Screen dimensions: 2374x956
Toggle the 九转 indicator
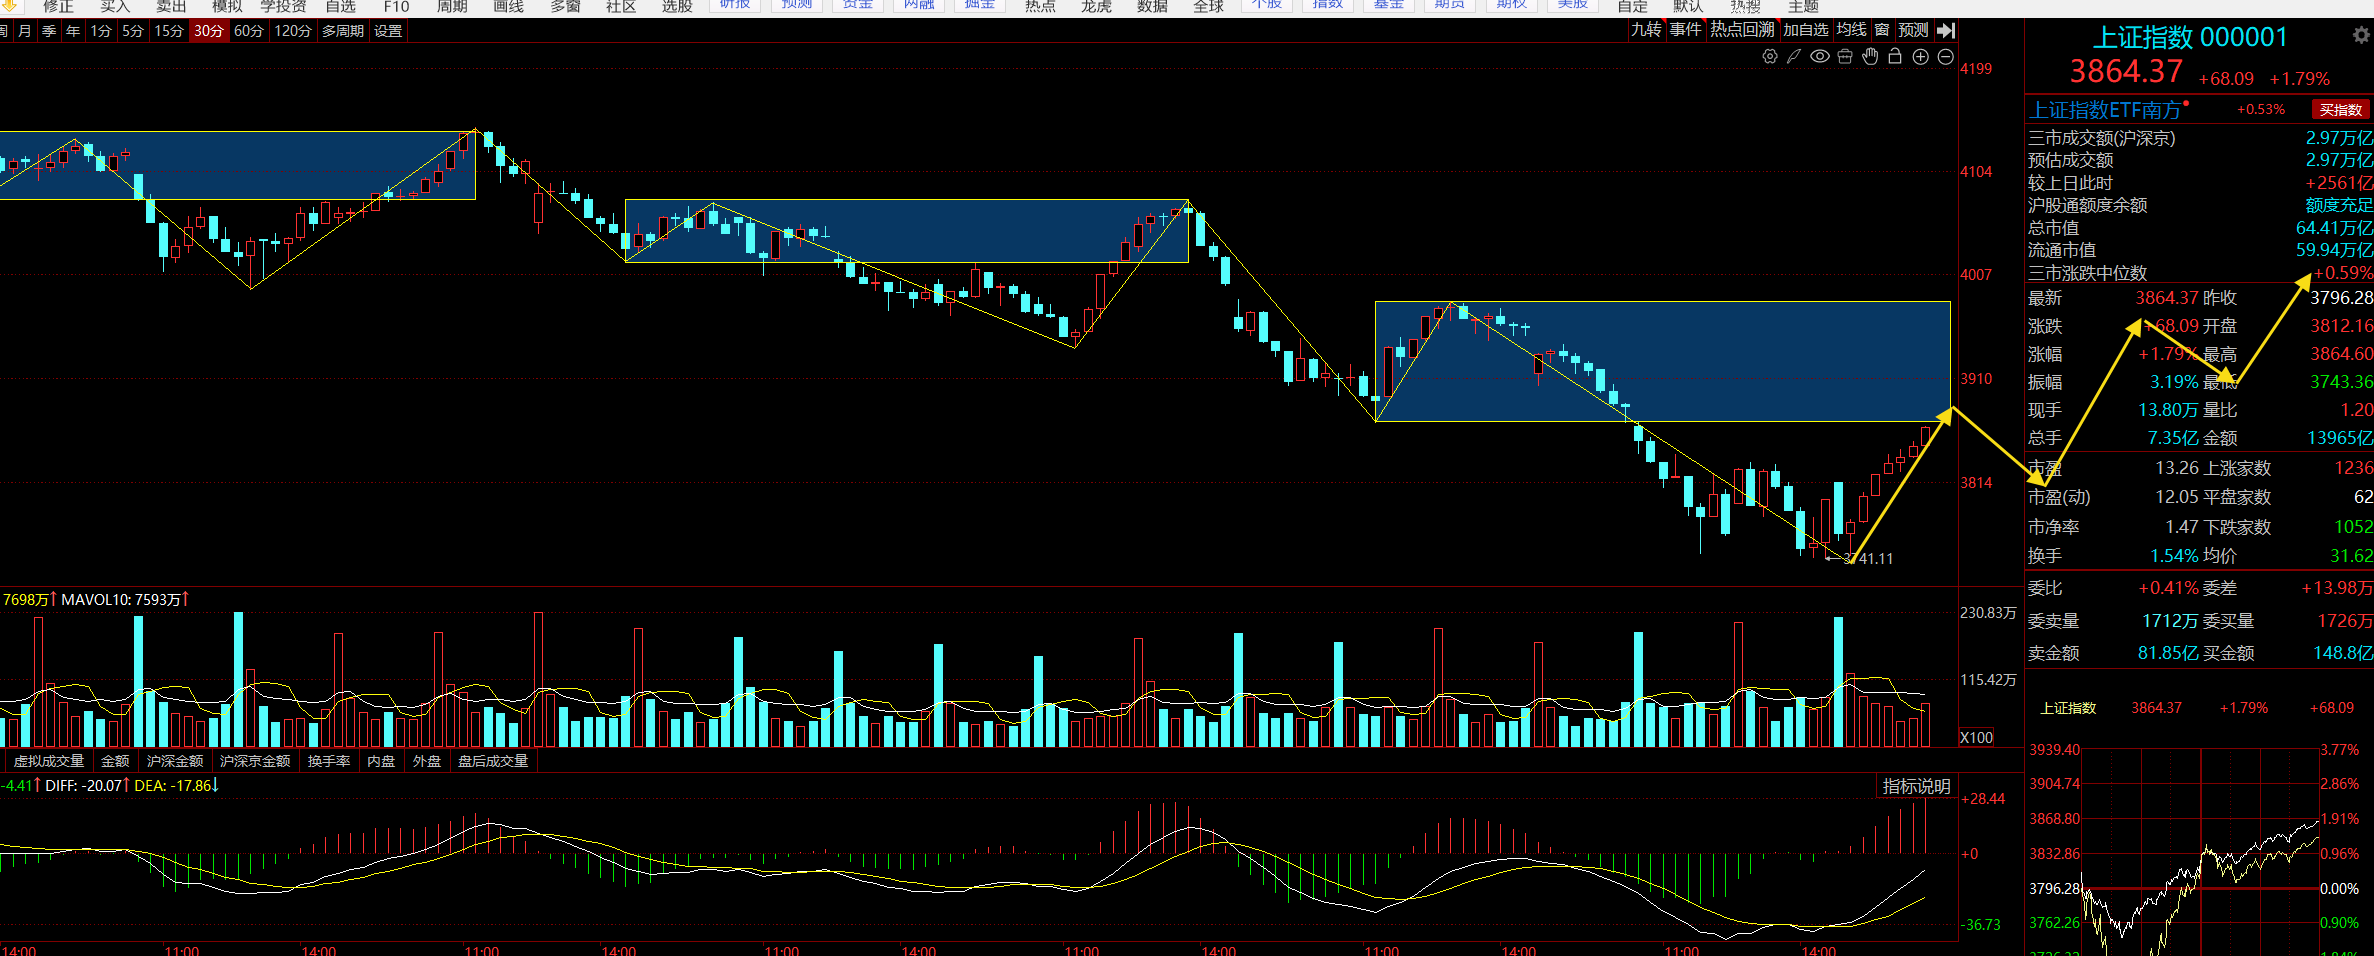tap(1646, 30)
